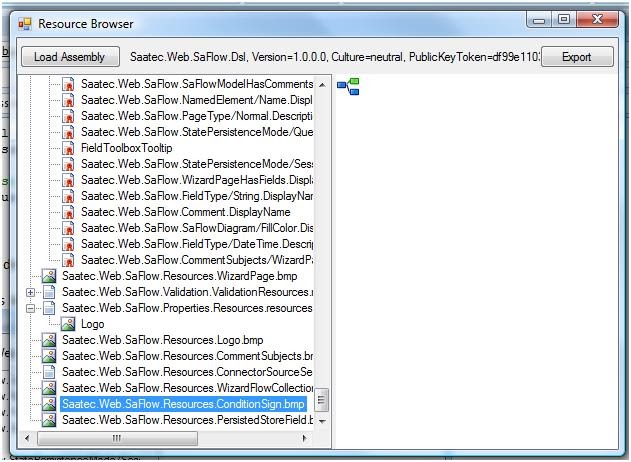
Task: Click image icon next to Resources.CommentSubjects
Action: click(x=49, y=356)
